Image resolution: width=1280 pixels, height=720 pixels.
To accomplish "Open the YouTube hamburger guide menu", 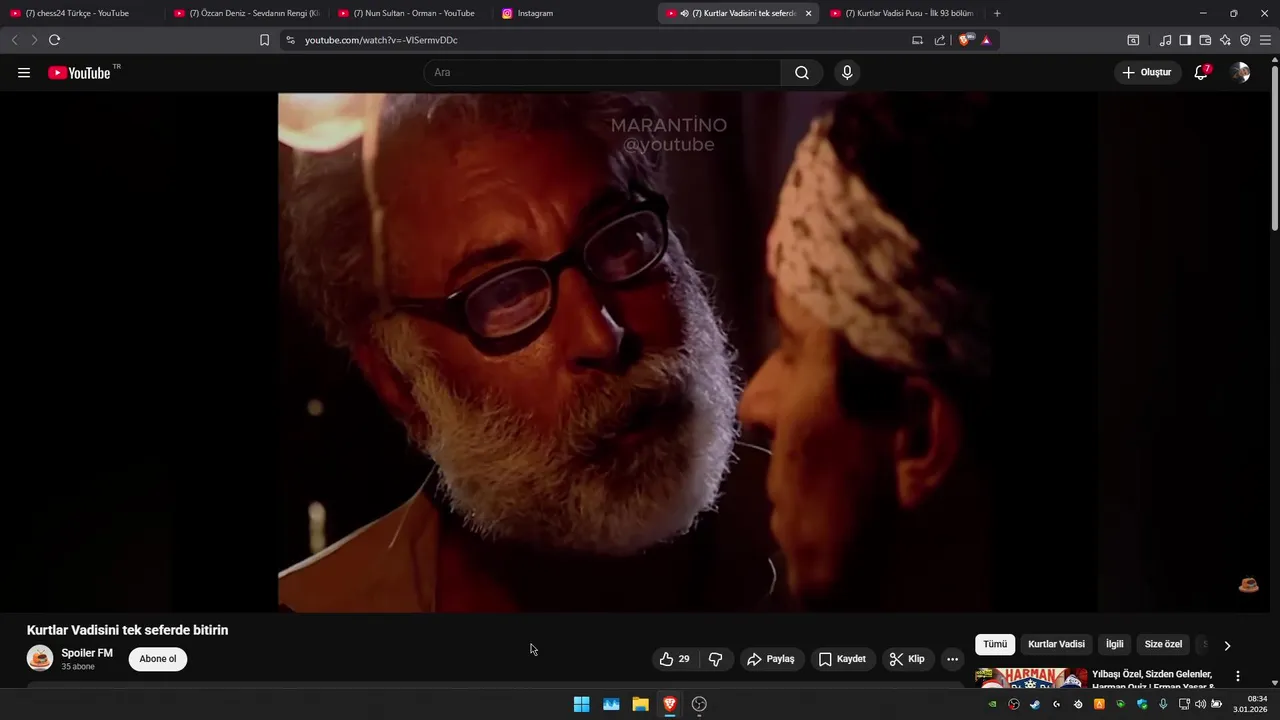I will (x=24, y=73).
